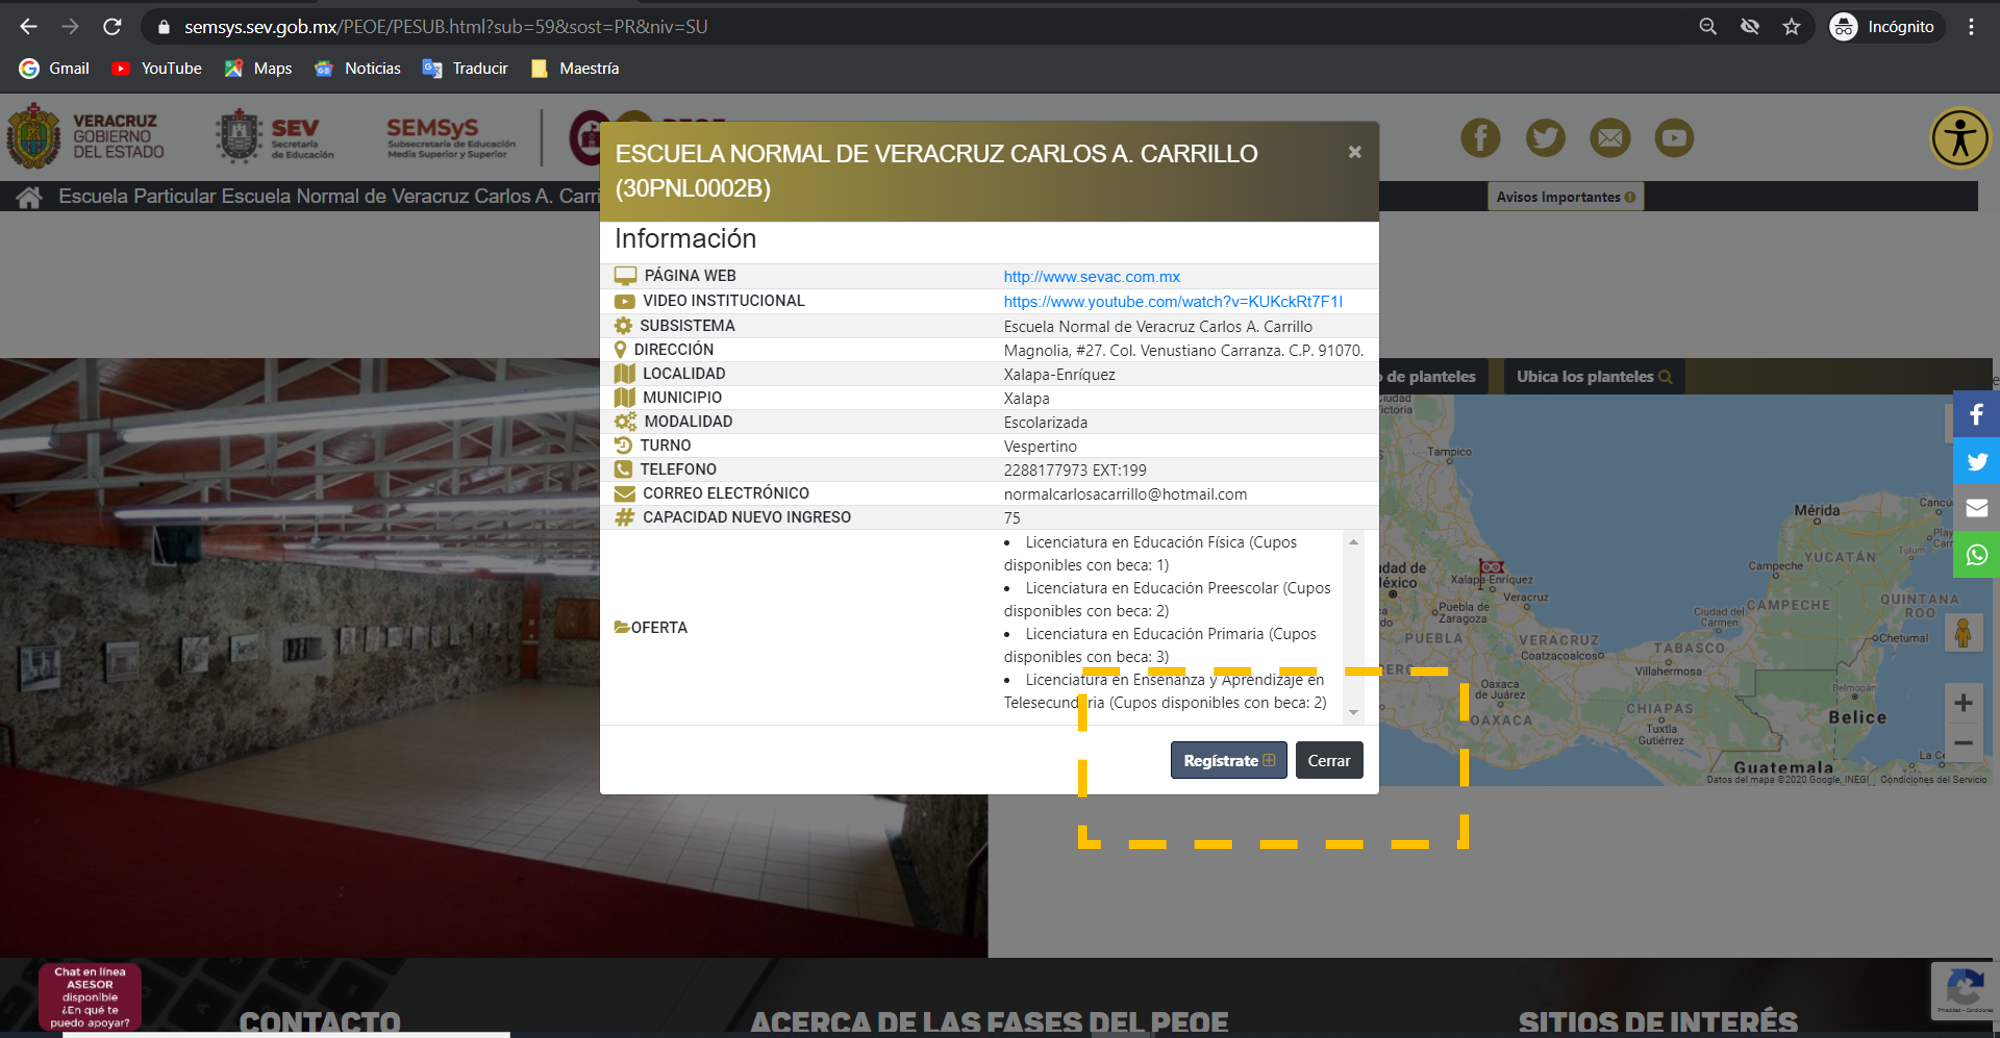Open the Twitter icon in the header
The image size is (2000, 1038).
(x=1545, y=137)
